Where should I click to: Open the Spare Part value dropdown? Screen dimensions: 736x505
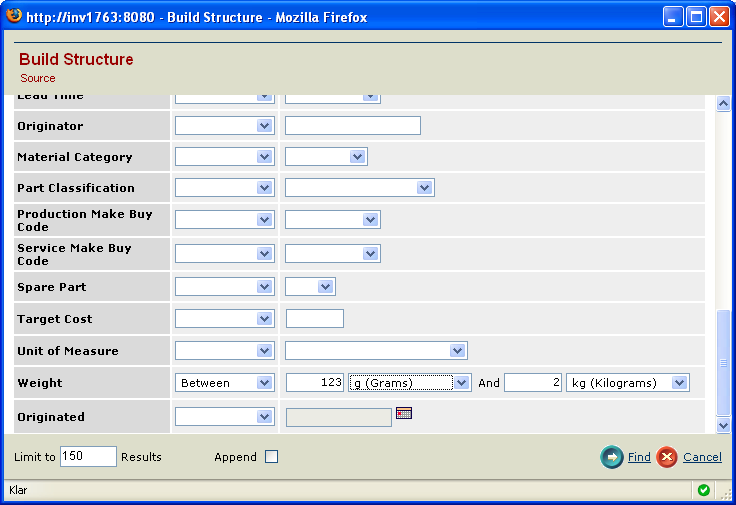pyautogui.click(x=310, y=287)
